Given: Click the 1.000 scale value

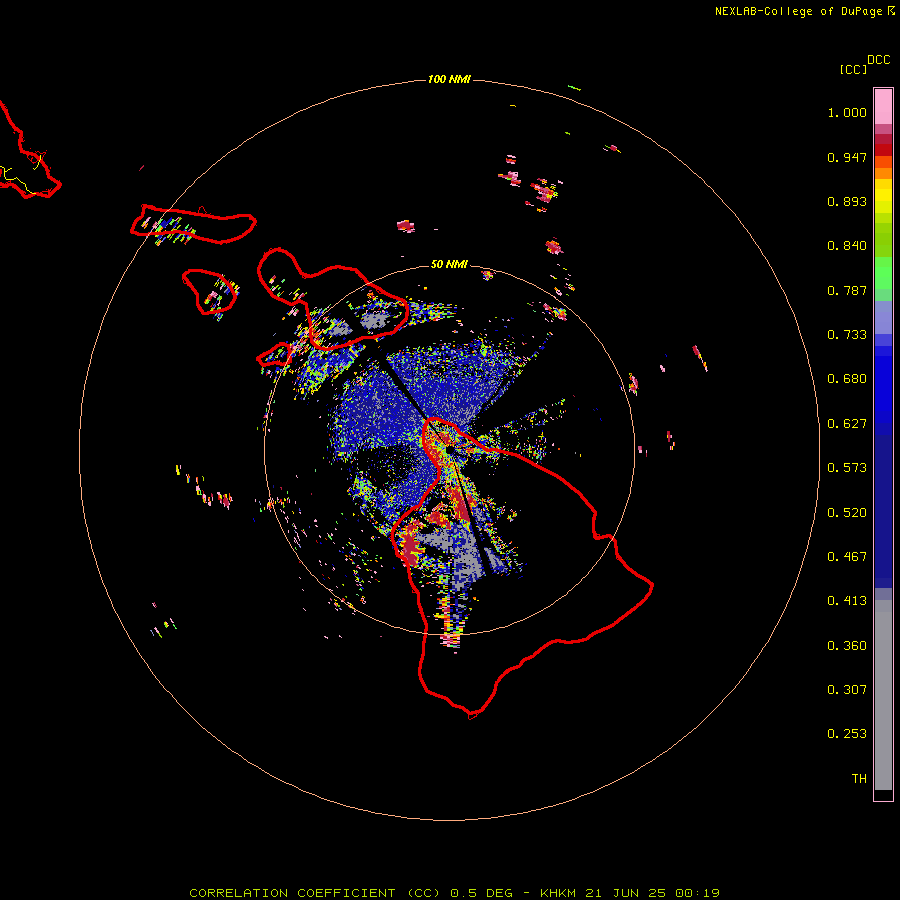Looking at the screenshot, I should pyautogui.click(x=847, y=112).
